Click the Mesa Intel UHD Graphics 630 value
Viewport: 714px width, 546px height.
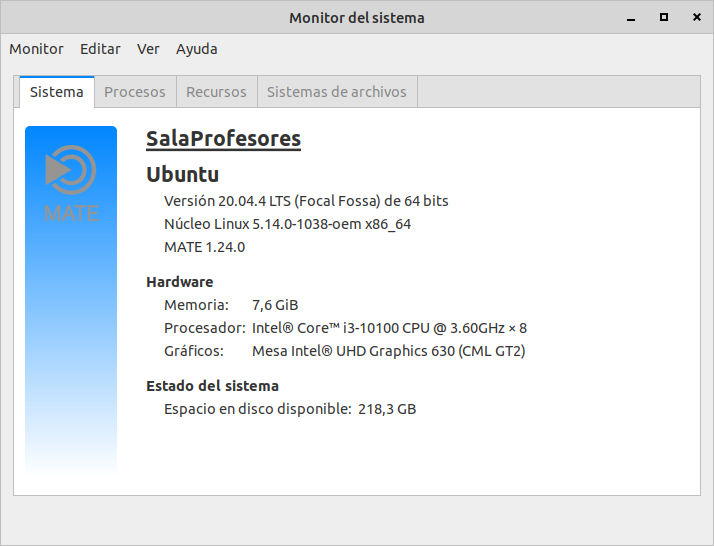(389, 351)
